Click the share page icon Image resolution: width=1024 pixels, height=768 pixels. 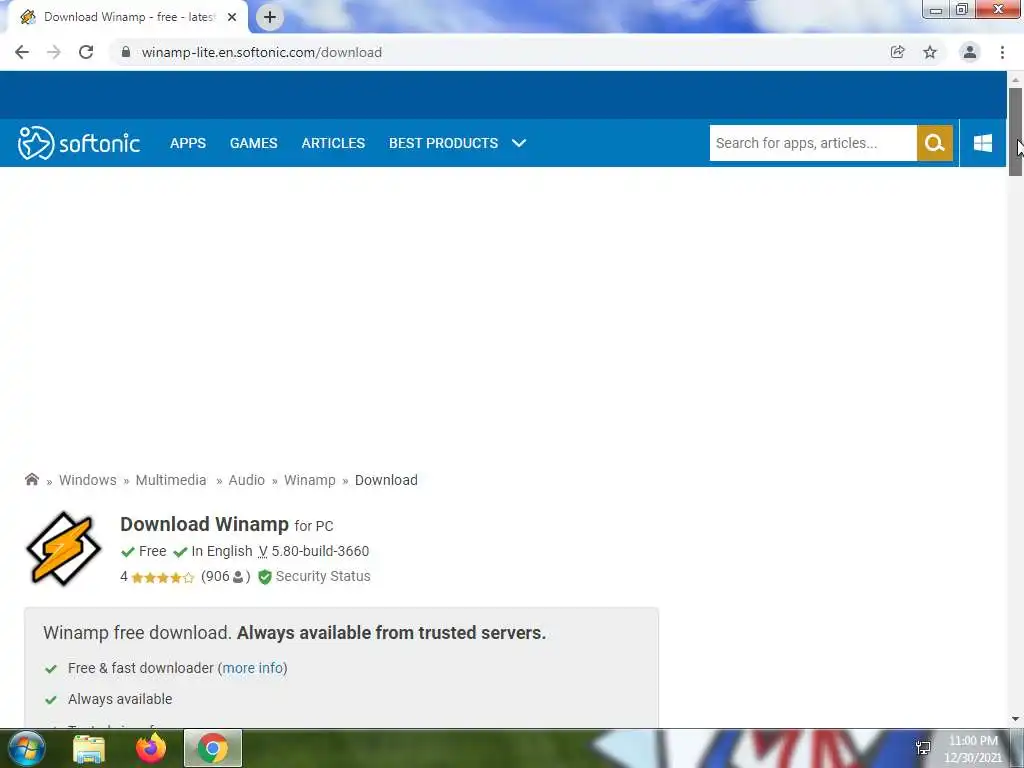(x=898, y=52)
